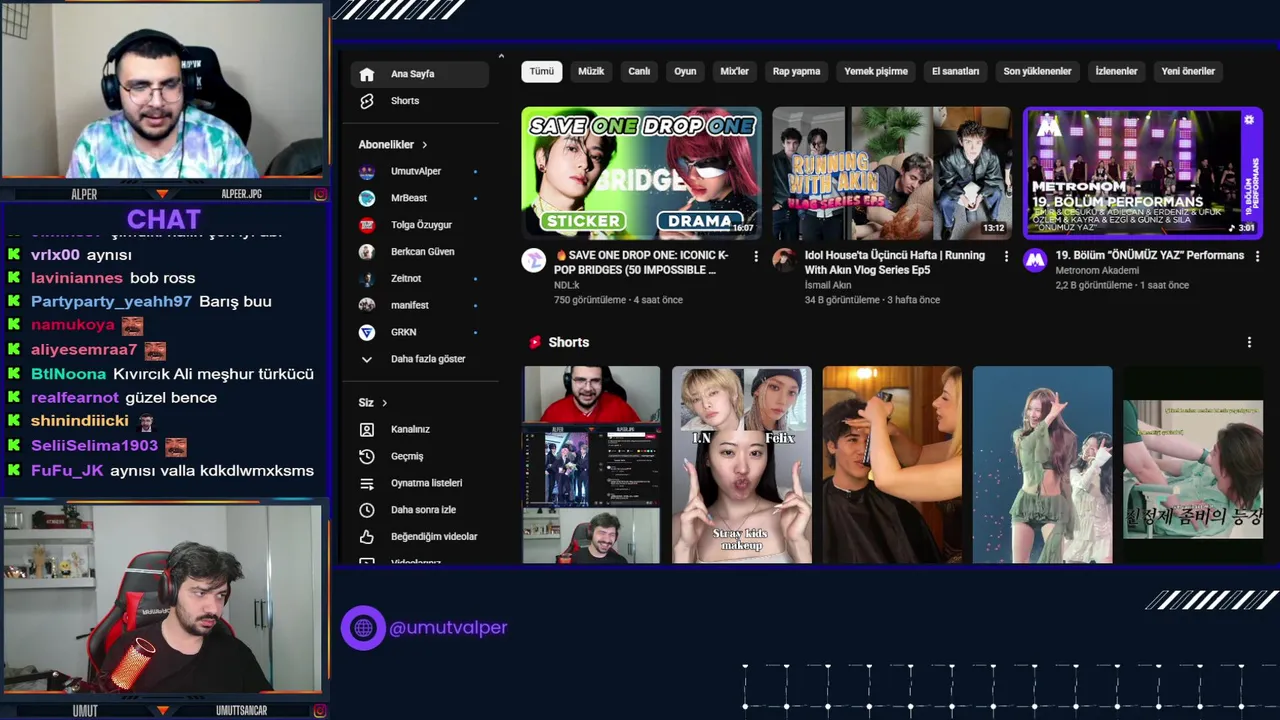Click the Daha sonra izle clock icon
Screen dimensions: 1280x720
367,510
